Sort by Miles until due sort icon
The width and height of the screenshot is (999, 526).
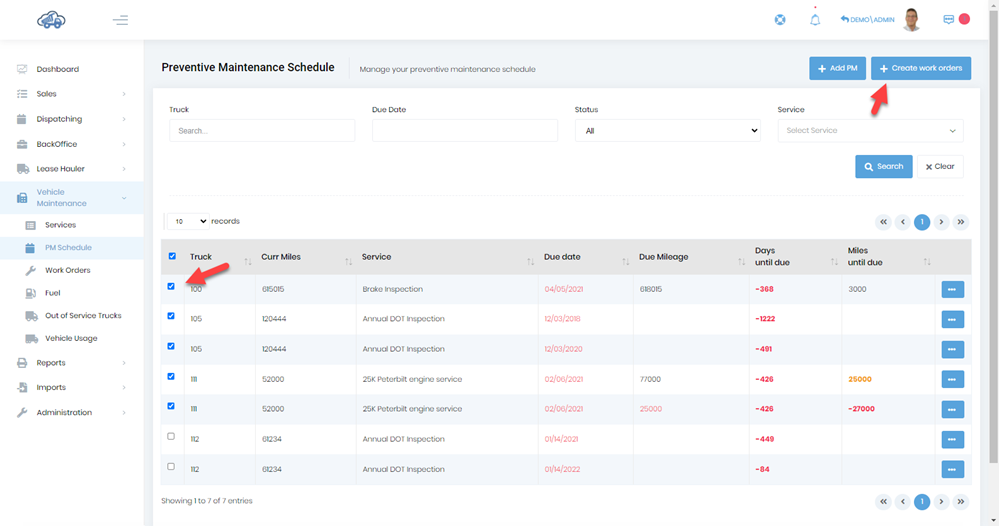pyautogui.click(x=927, y=262)
